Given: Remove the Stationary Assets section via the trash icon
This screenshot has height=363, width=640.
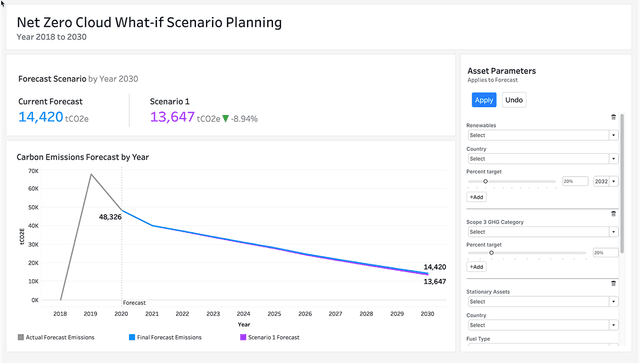Looking at the screenshot, I should tap(613, 283).
